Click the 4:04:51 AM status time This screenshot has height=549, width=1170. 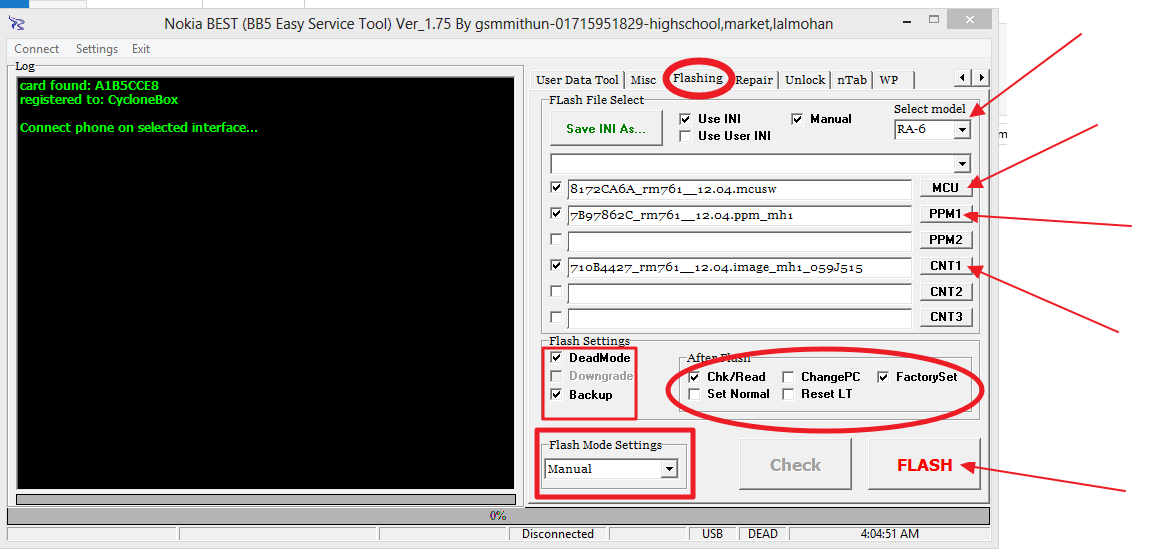click(889, 534)
